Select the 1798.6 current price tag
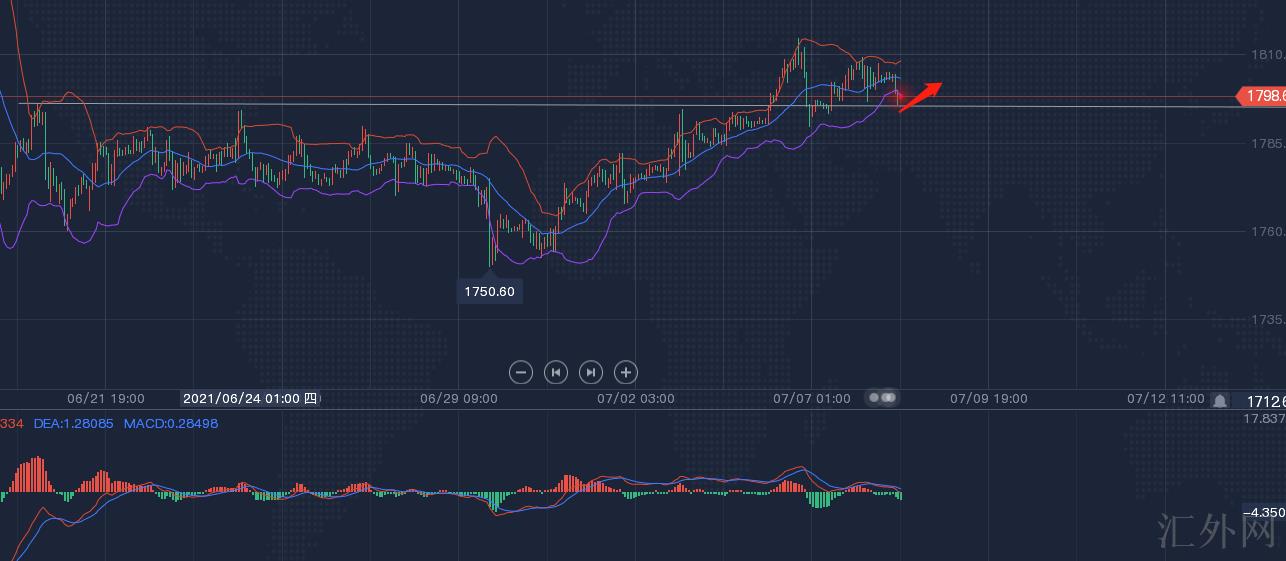1286x561 pixels. coord(1262,96)
